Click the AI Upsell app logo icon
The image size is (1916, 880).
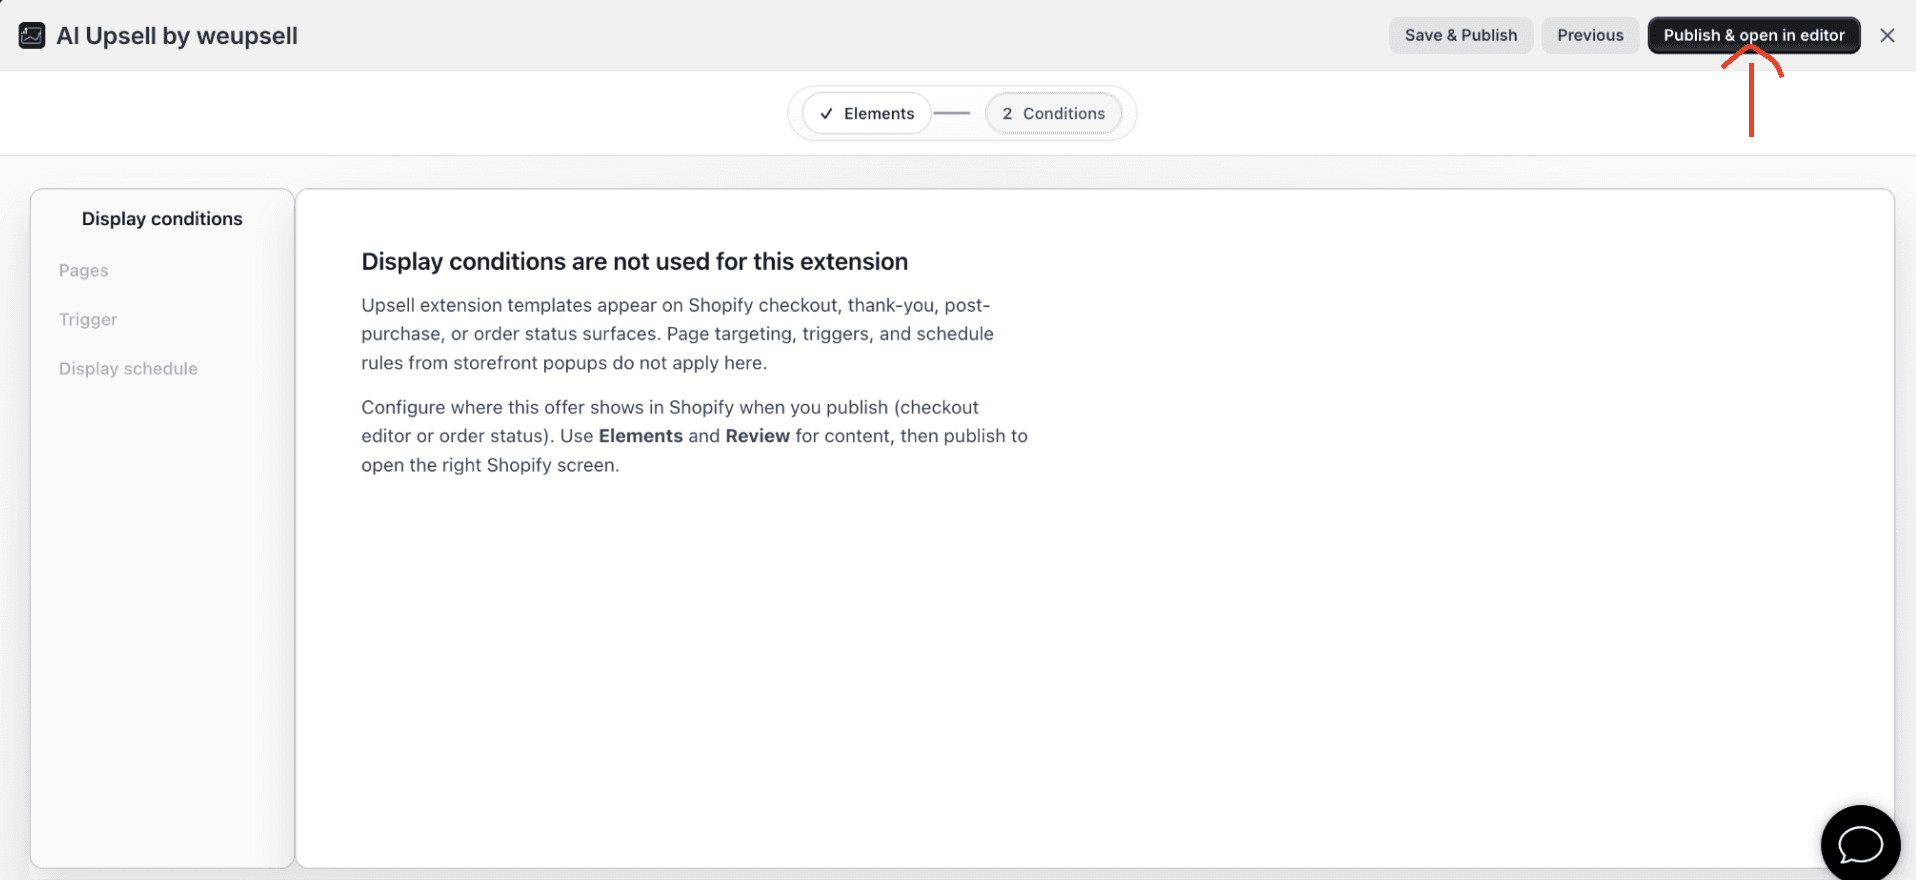pyautogui.click(x=32, y=36)
